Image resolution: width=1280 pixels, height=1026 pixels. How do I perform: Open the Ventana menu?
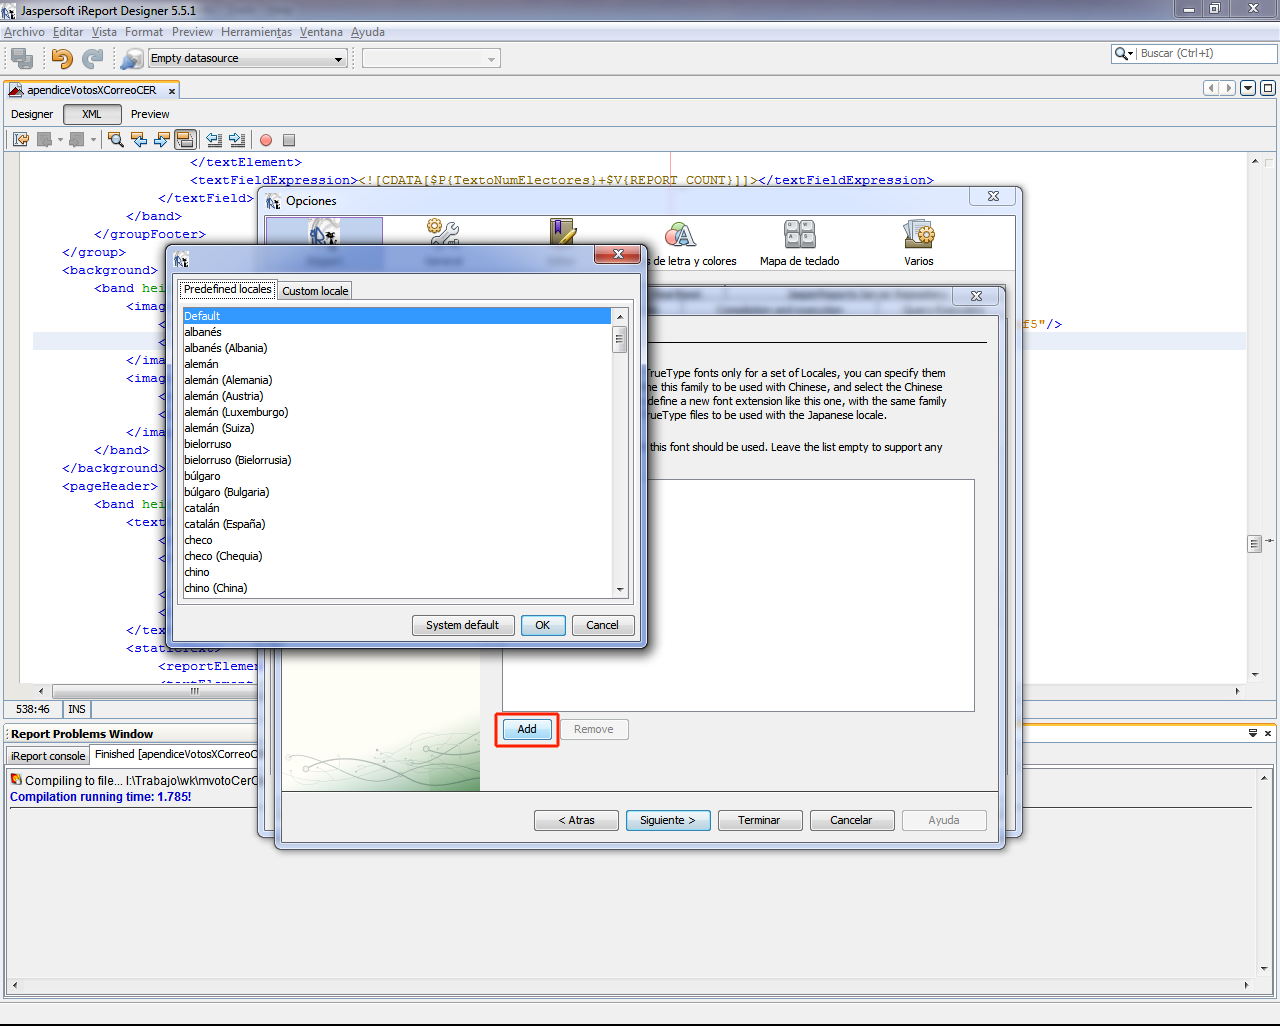[x=321, y=32]
